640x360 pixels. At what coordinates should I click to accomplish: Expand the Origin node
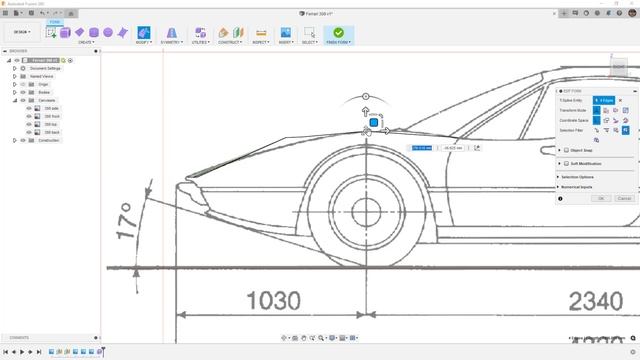pos(15,84)
